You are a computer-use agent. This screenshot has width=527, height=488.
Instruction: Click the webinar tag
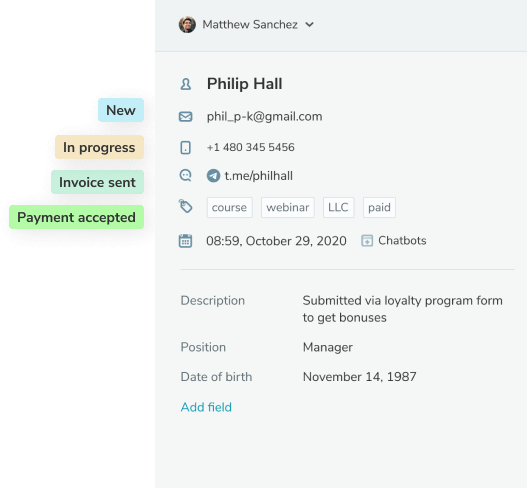[288, 207]
